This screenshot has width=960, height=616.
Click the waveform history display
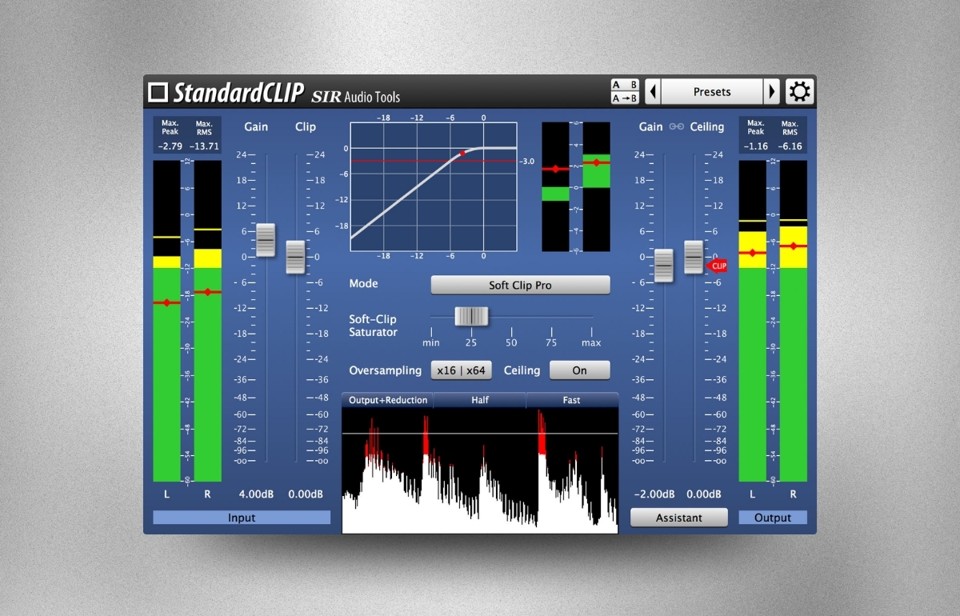click(x=479, y=470)
